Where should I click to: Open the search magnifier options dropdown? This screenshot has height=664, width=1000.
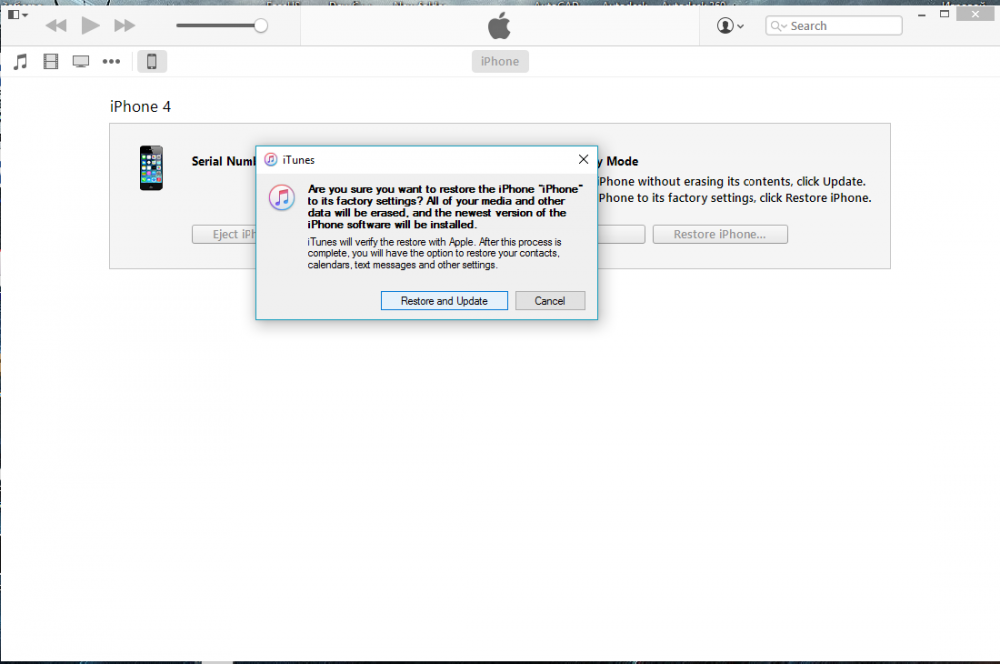click(x=779, y=26)
